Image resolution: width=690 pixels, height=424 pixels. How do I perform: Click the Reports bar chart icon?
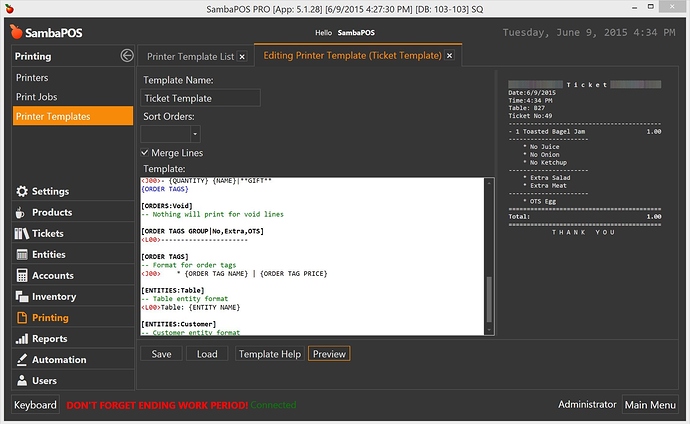click(x=22, y=339)
